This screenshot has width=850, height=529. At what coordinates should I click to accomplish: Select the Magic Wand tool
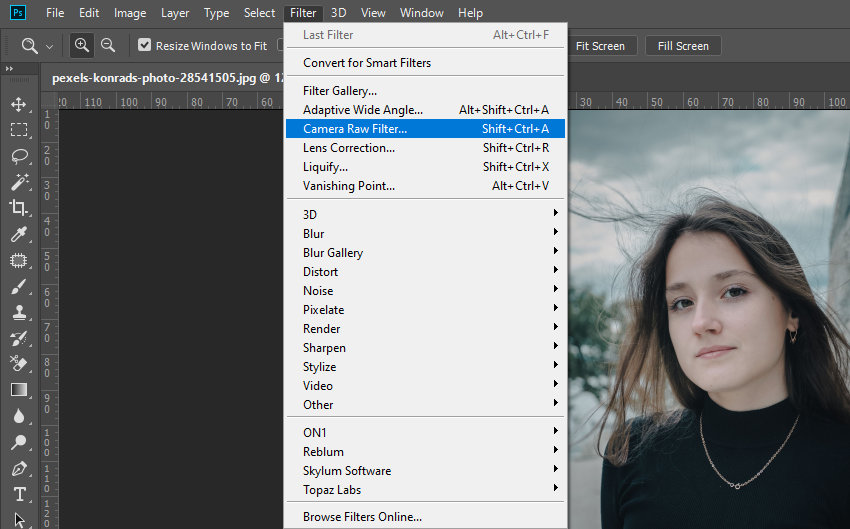pyautogui.click(x=19, y=182)
